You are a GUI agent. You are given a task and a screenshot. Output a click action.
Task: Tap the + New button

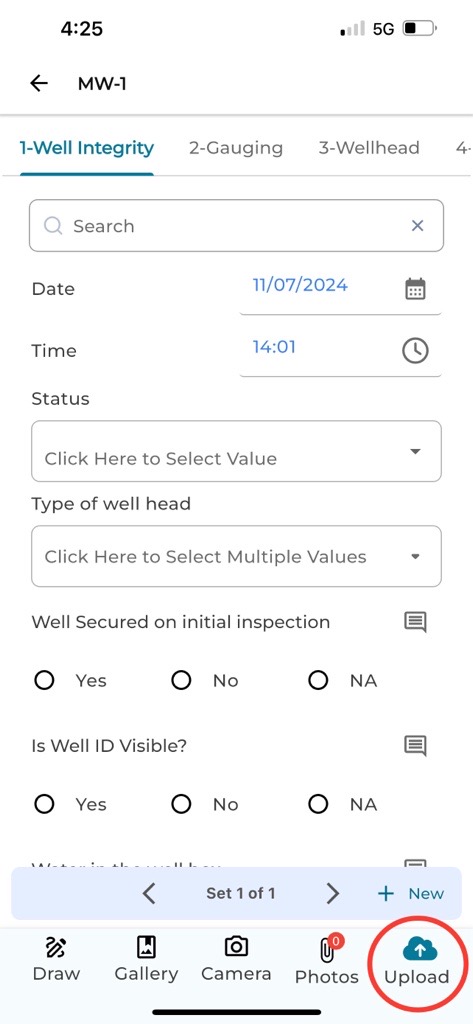pyautogui.click(x=411, y=893)
